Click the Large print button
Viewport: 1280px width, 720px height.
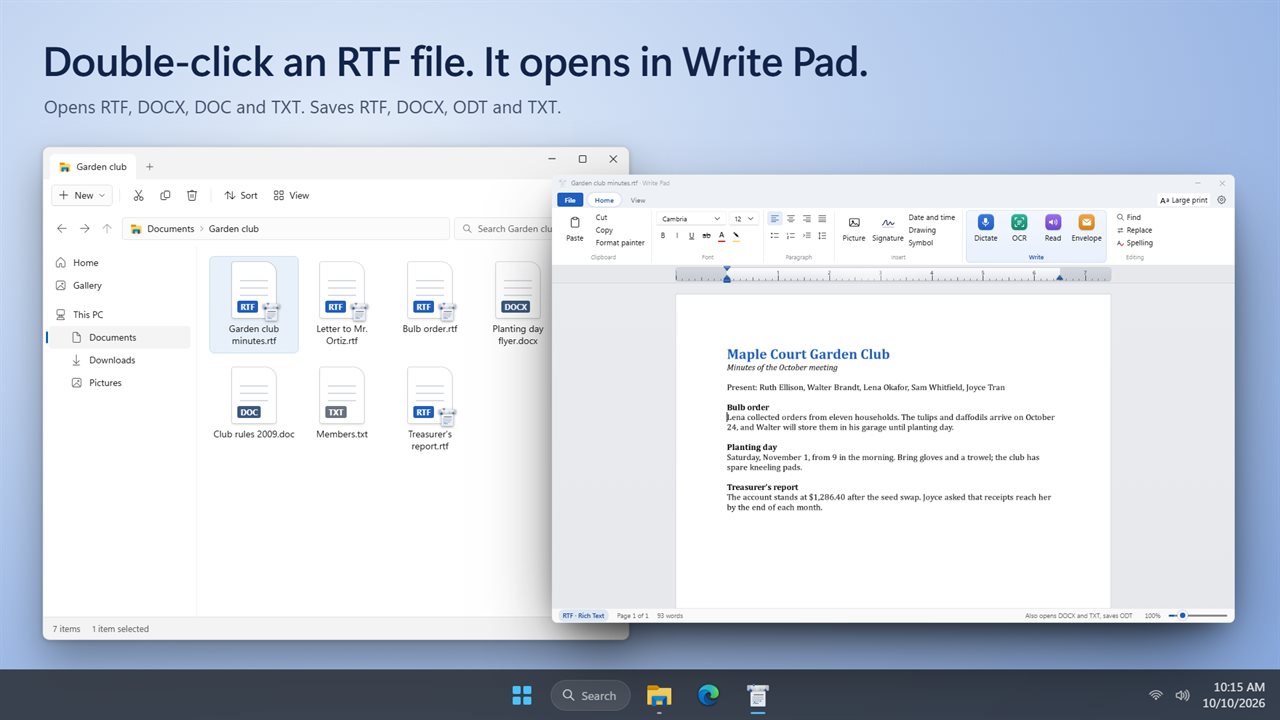[1183, 200]
